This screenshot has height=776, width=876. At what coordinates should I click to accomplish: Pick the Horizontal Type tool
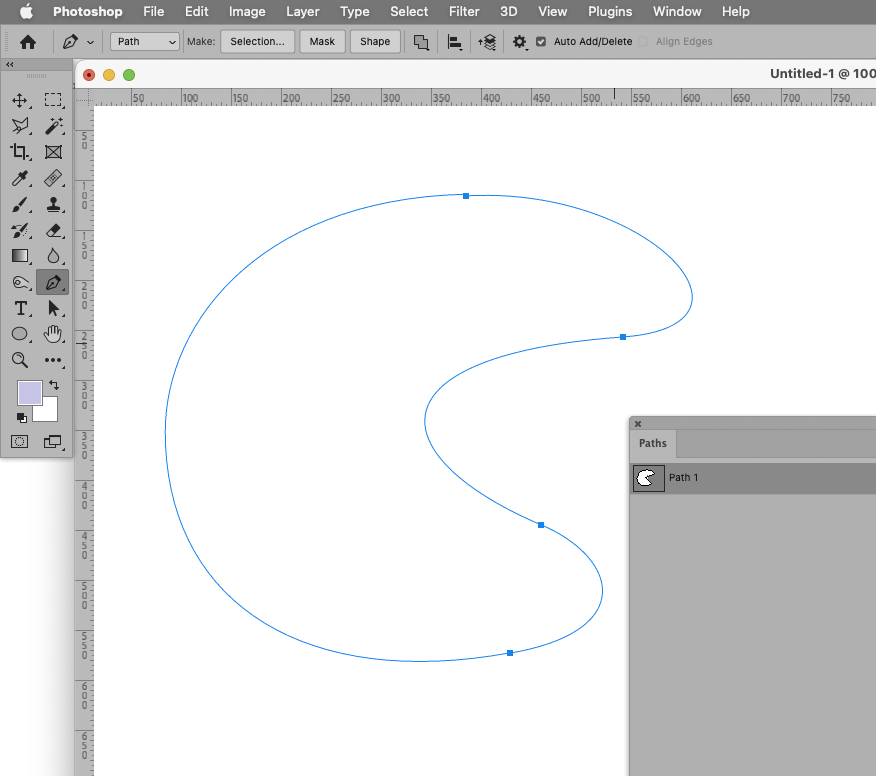(20, 309)
